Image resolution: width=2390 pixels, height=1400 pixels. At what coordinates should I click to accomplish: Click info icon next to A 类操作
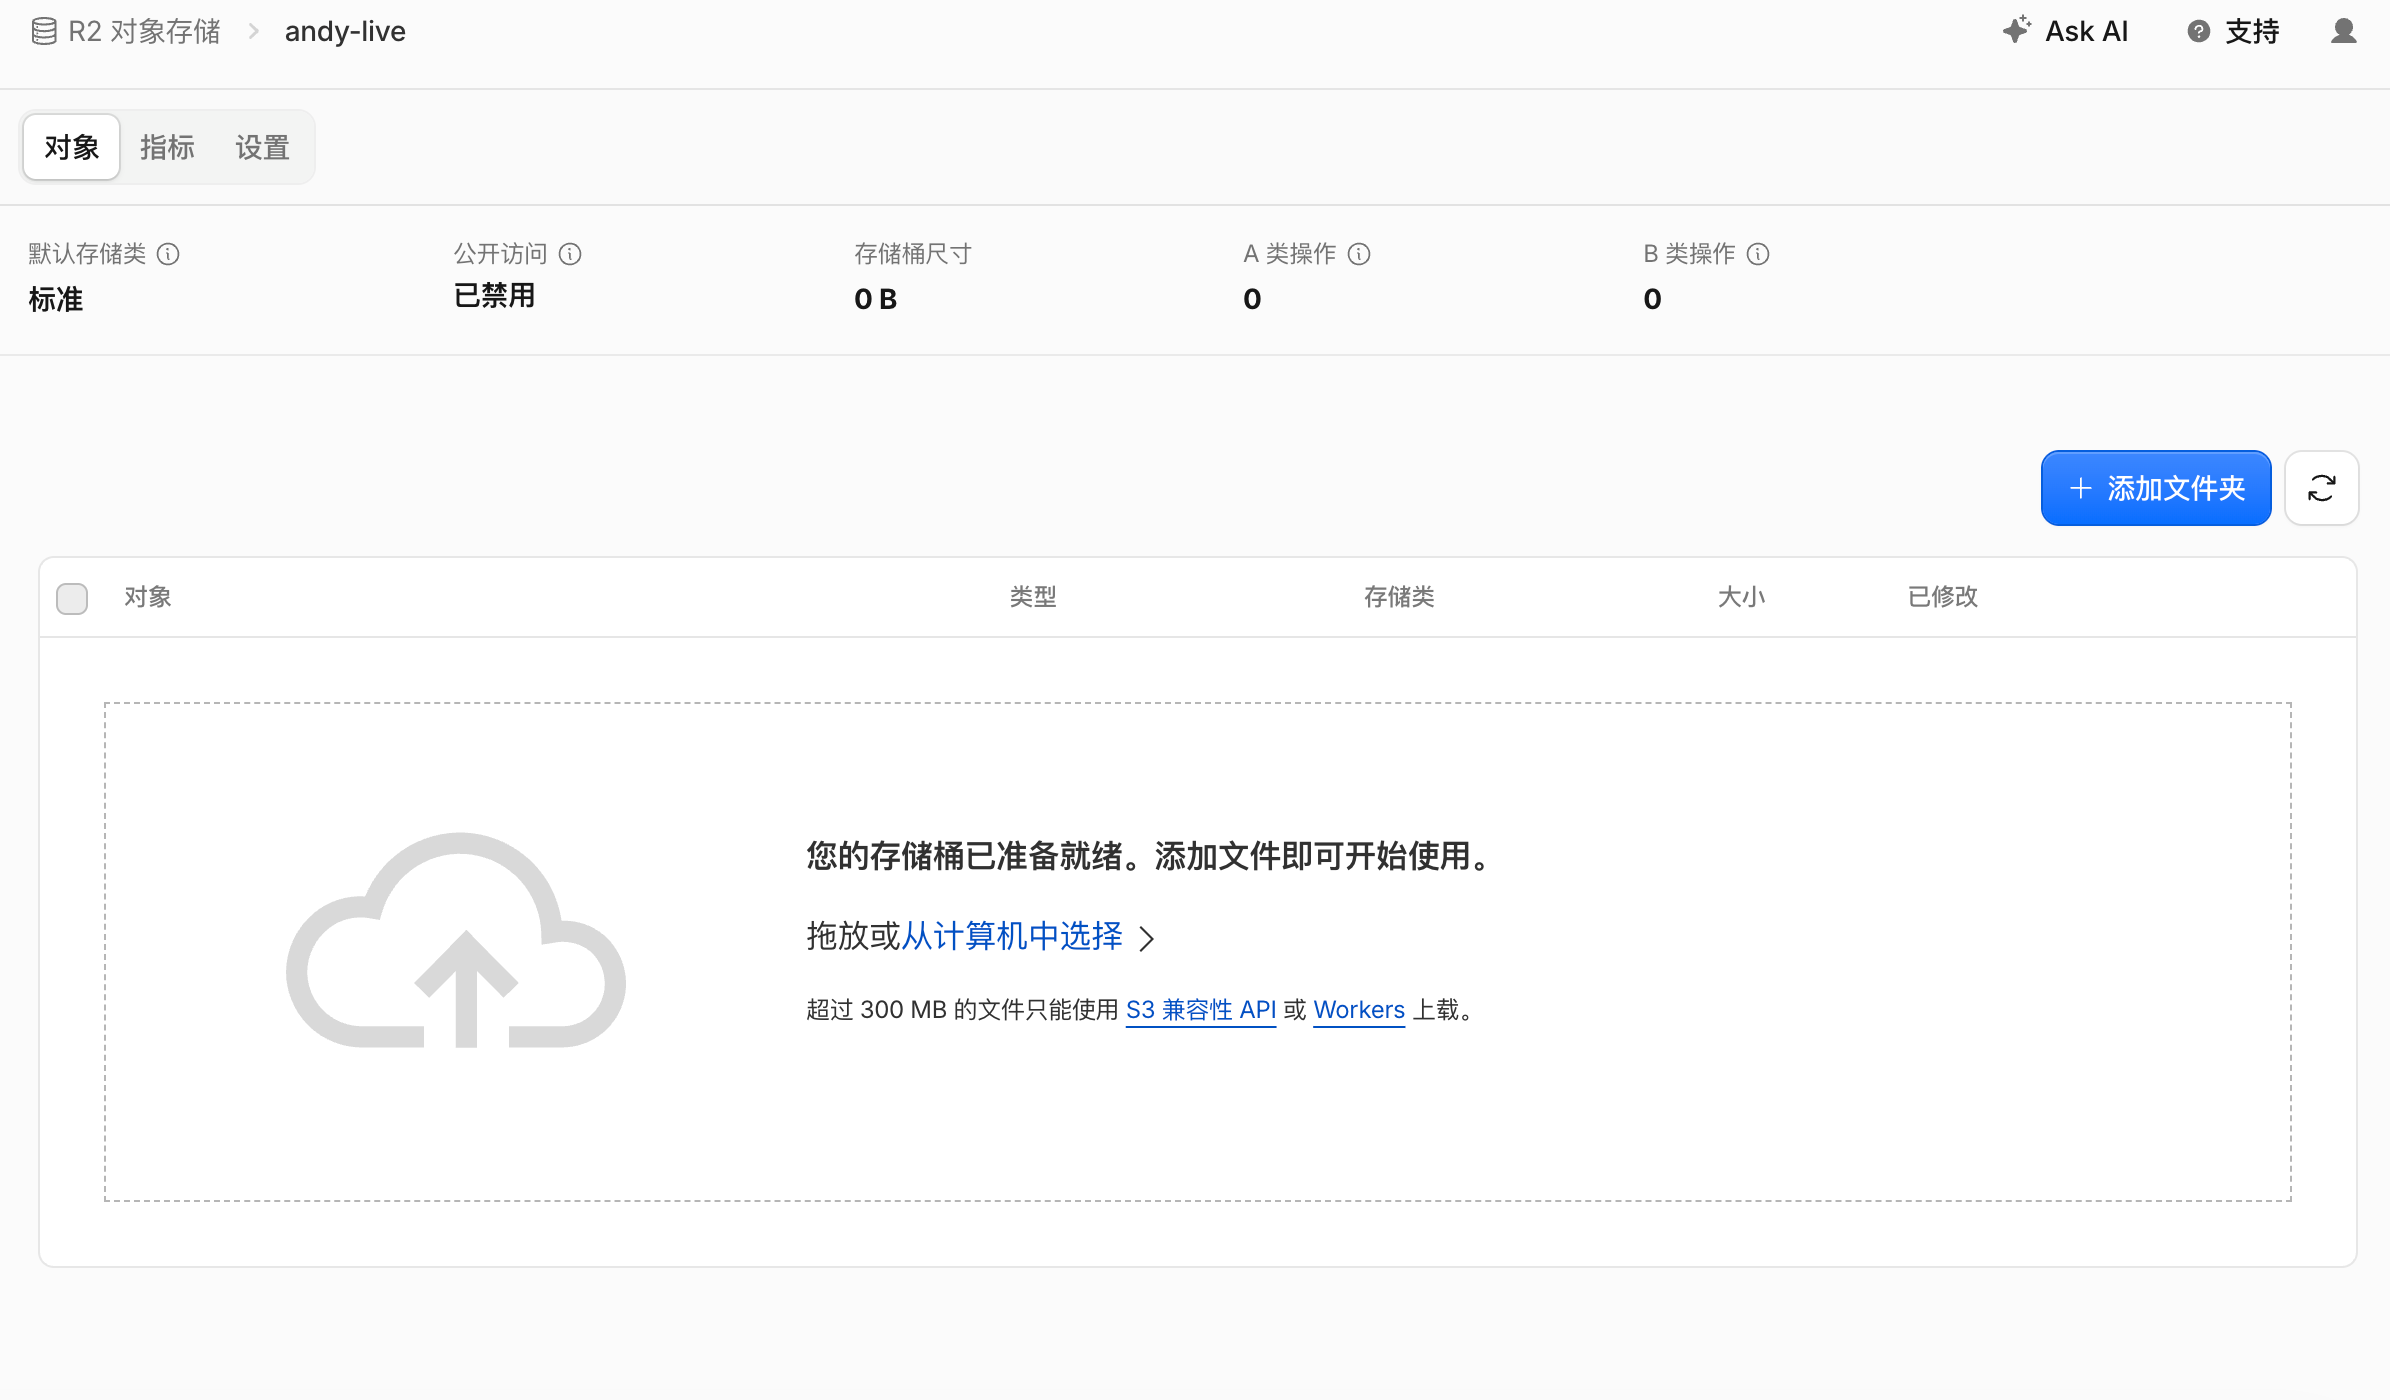tap(1359, 254)
